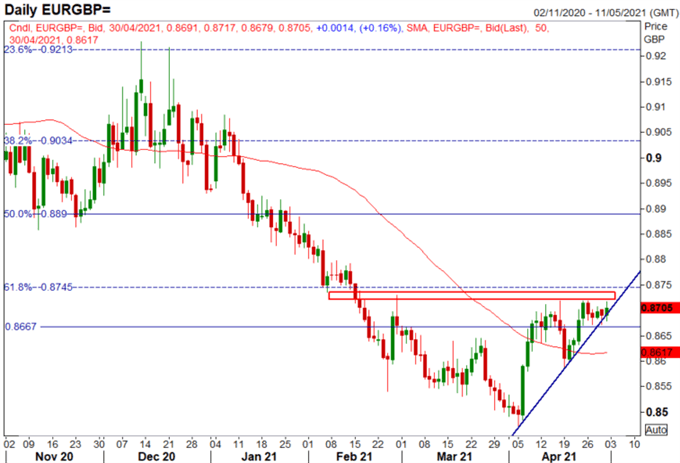Click the Nov 20 month label

54,456
